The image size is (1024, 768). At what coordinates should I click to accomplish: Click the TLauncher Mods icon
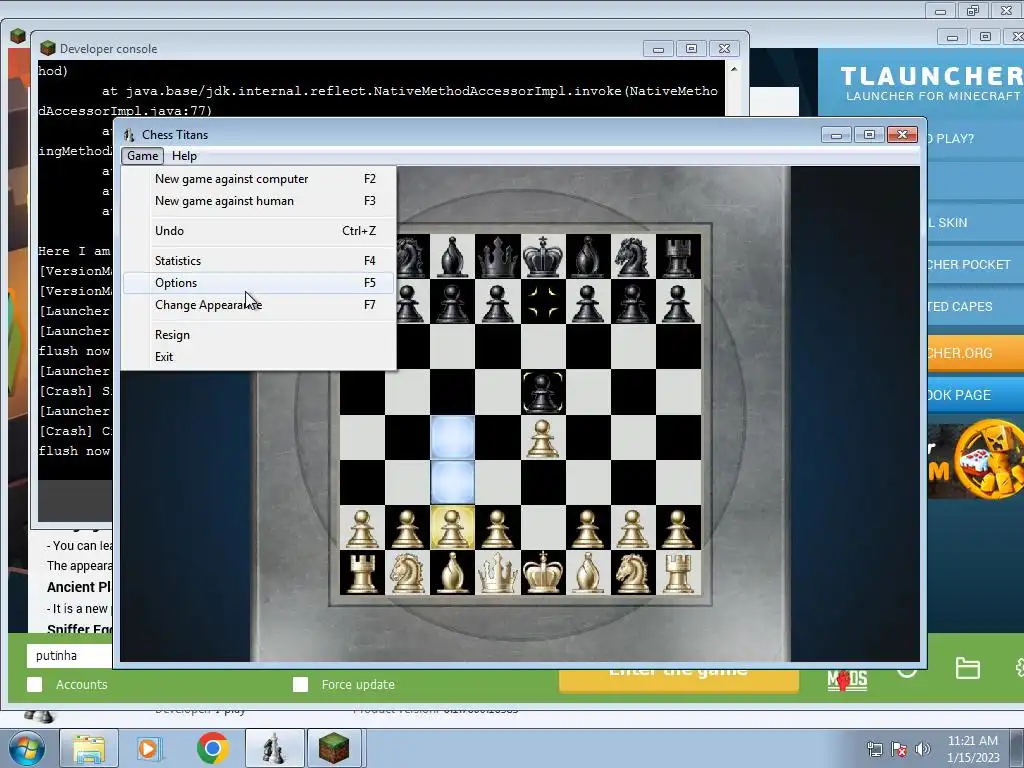point(847,680)
